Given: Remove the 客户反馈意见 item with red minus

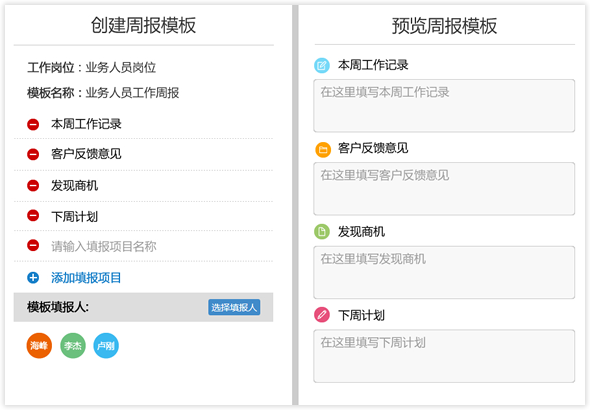Looking at the screenshot, I should tap(33, 154).
